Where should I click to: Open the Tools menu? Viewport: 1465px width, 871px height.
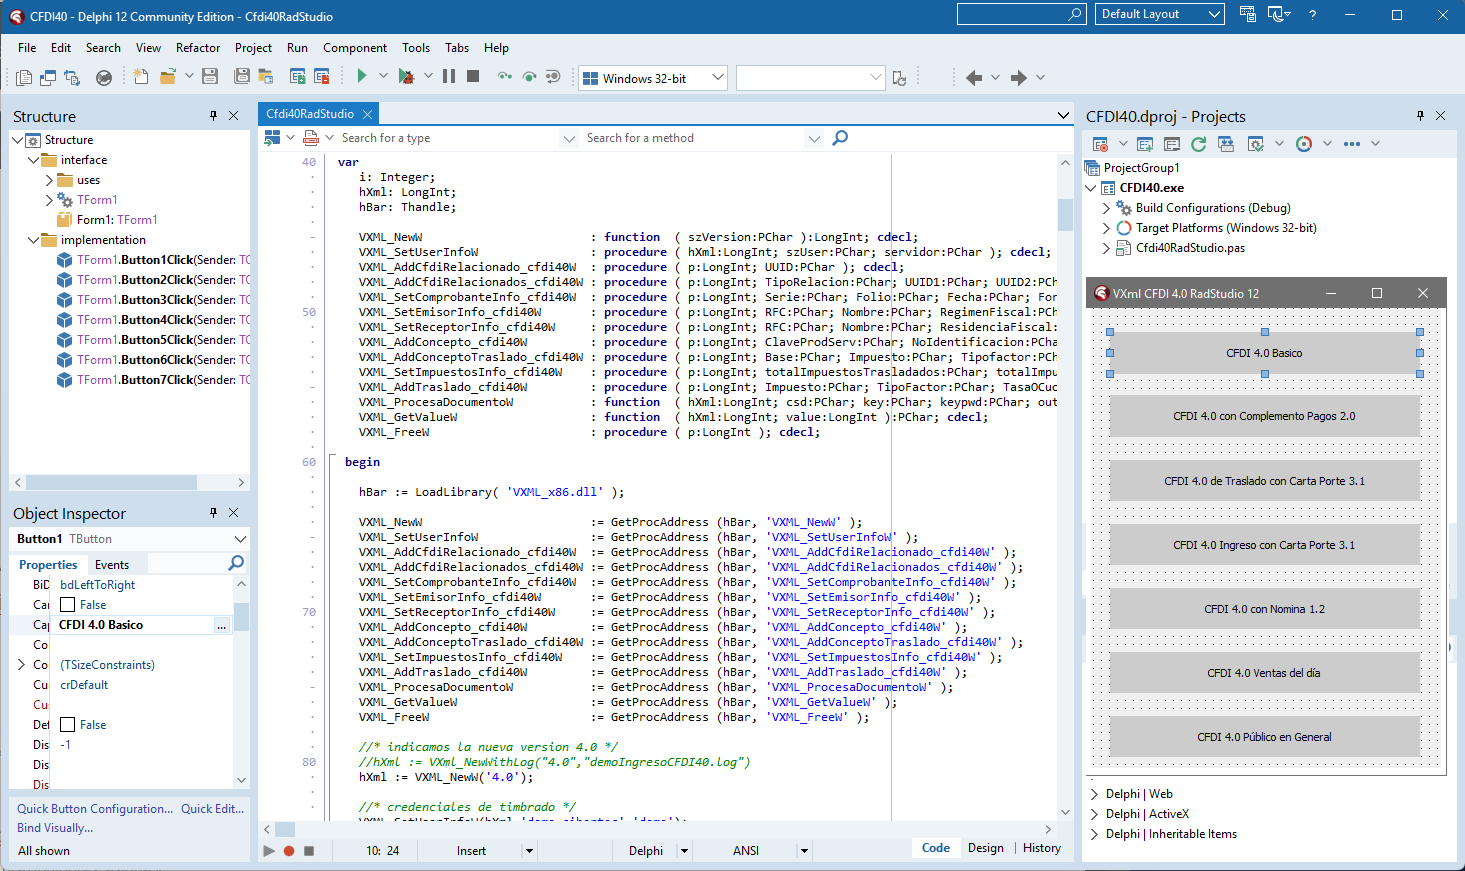(416, 48)
